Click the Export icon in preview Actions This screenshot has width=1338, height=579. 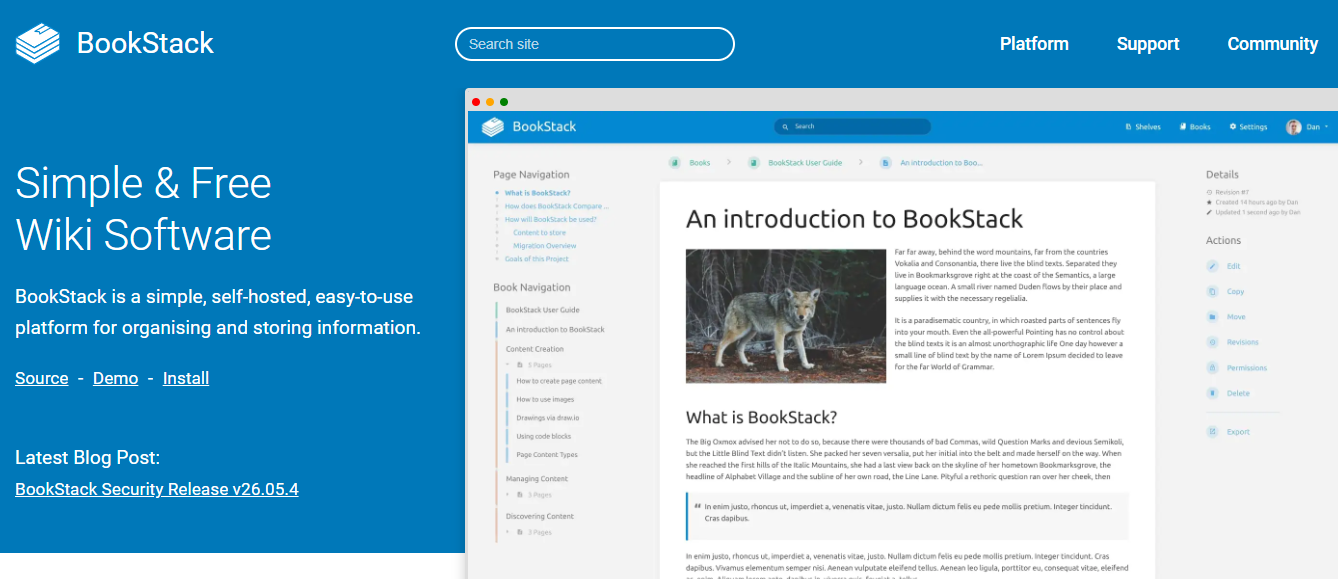(1212, 432)
